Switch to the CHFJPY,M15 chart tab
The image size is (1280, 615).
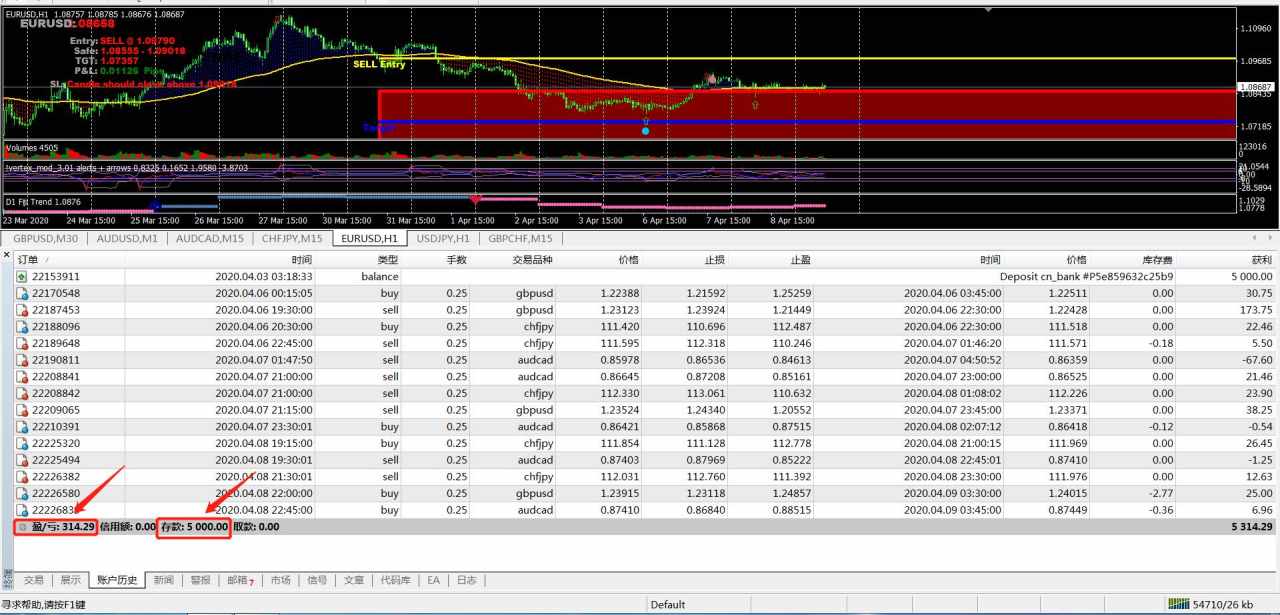(x=292, y=238)
